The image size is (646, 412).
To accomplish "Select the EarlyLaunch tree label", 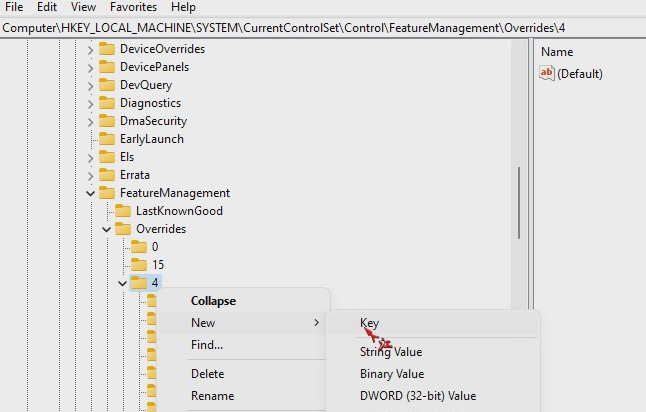I will pyautogui.click(x=152, y=139).
